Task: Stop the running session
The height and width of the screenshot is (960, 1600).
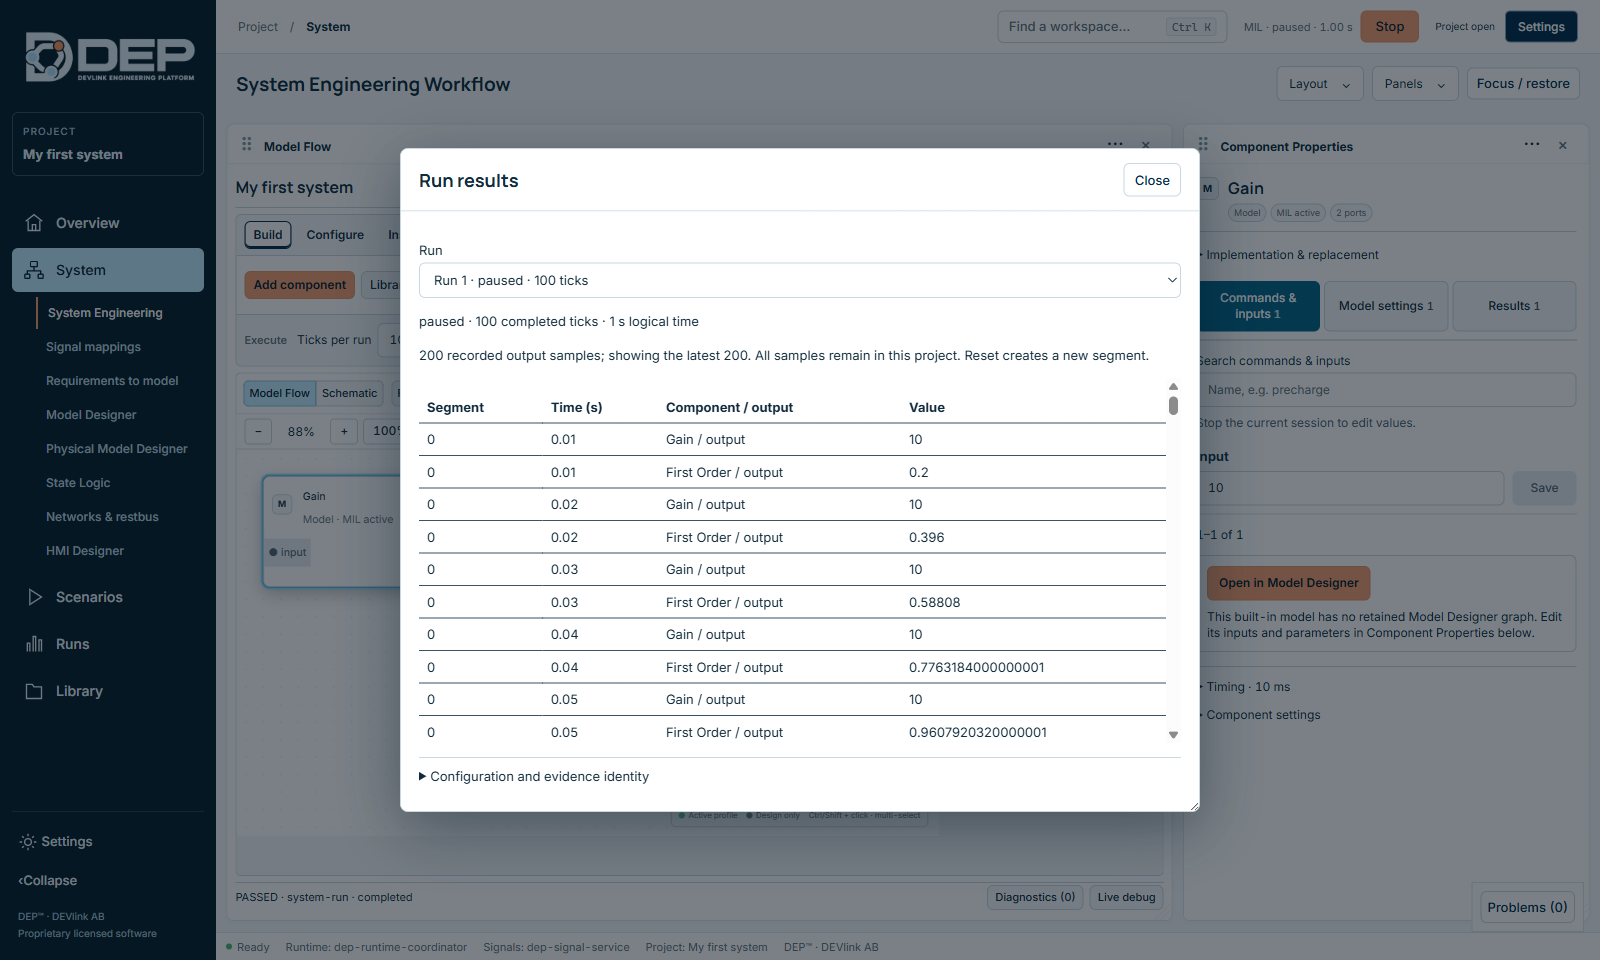Action: coord(1389,27)
